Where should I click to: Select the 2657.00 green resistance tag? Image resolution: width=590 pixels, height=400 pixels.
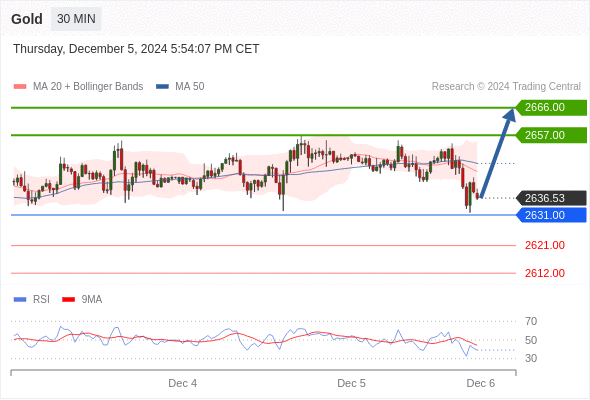[x=551, y=135]
